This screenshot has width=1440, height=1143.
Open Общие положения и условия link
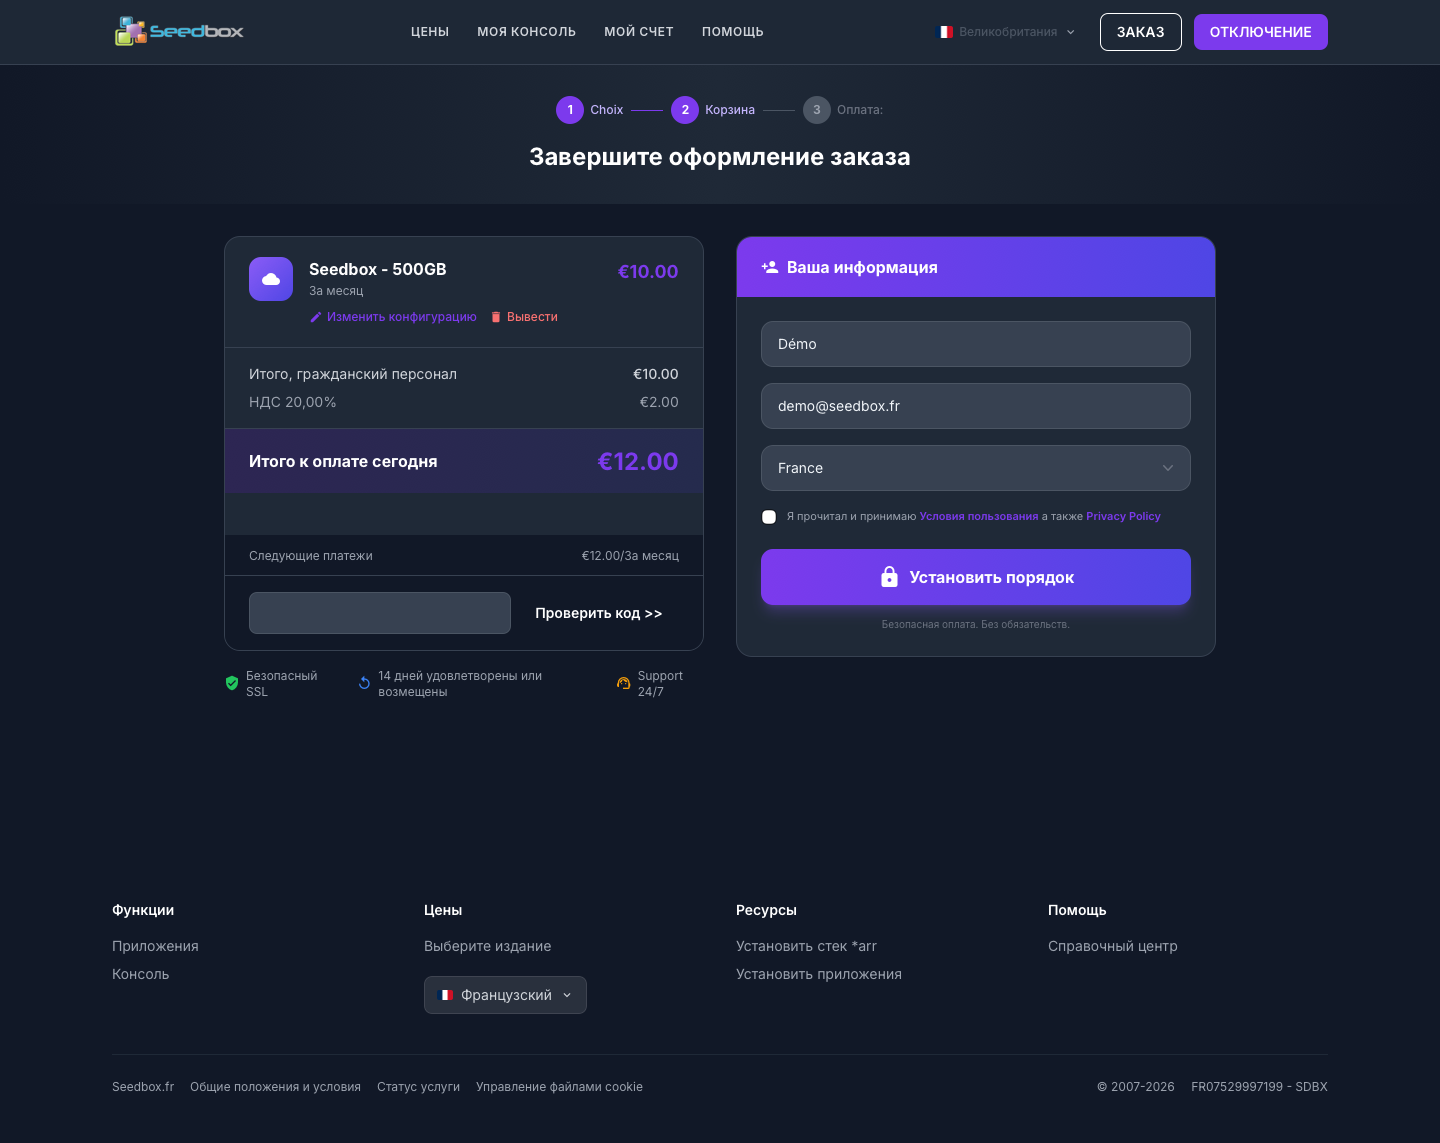(275, 1087)
